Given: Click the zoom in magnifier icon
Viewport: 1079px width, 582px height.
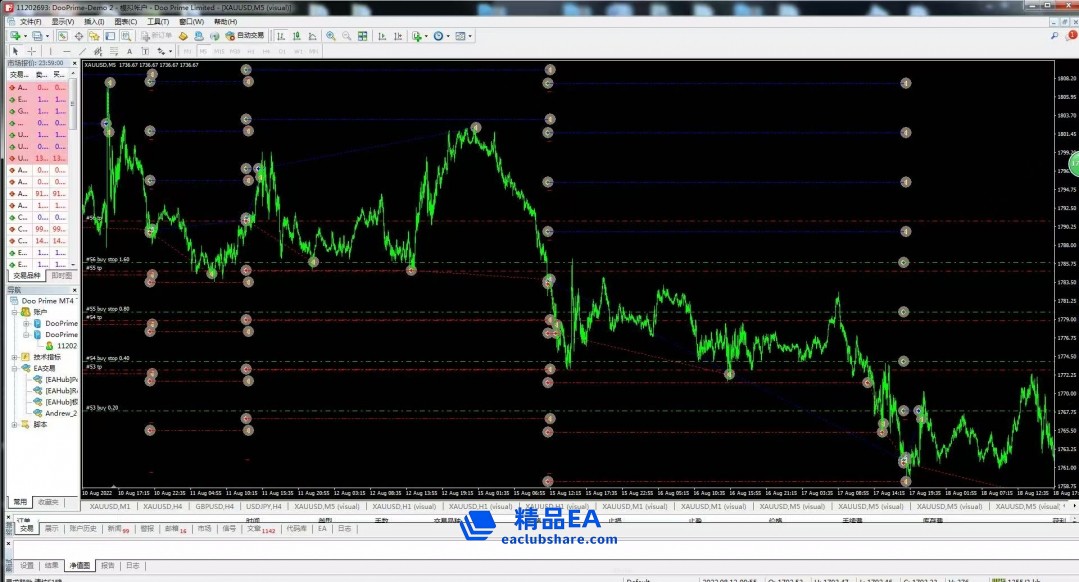Looking at the screenshot, I should pyautogui.click(x=330, y=36).
